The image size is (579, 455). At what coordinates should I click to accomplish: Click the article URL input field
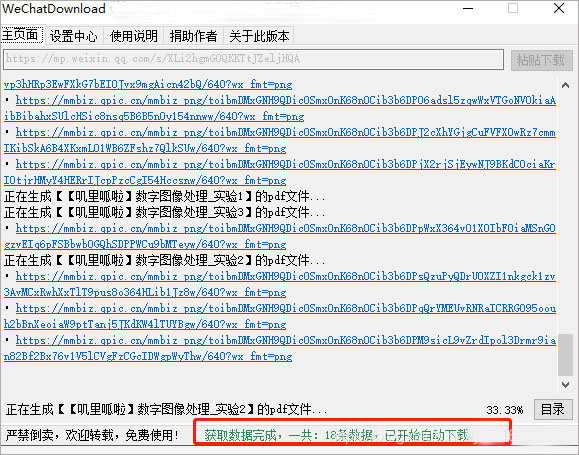253,59
